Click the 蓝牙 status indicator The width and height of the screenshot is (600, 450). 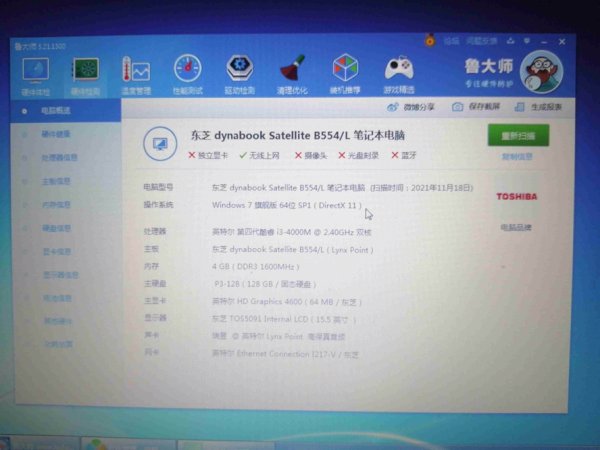(x=404, y=155)
